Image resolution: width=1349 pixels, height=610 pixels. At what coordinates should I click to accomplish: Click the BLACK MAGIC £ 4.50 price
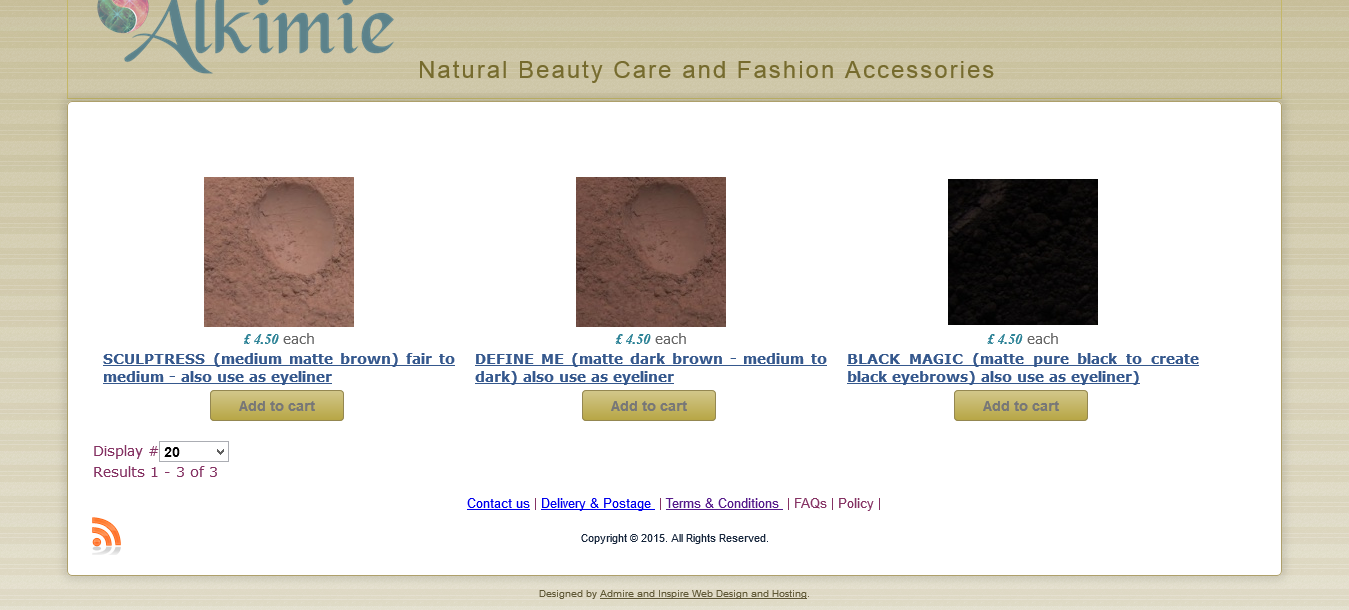click(x=1005, y=339)
